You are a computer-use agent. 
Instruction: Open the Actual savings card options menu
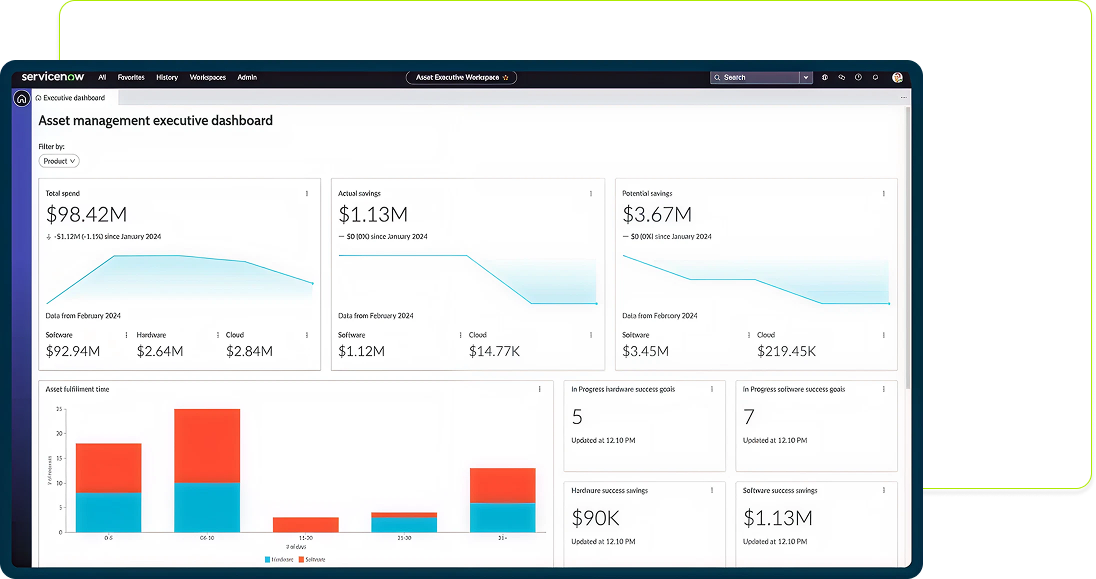point(592,193)
